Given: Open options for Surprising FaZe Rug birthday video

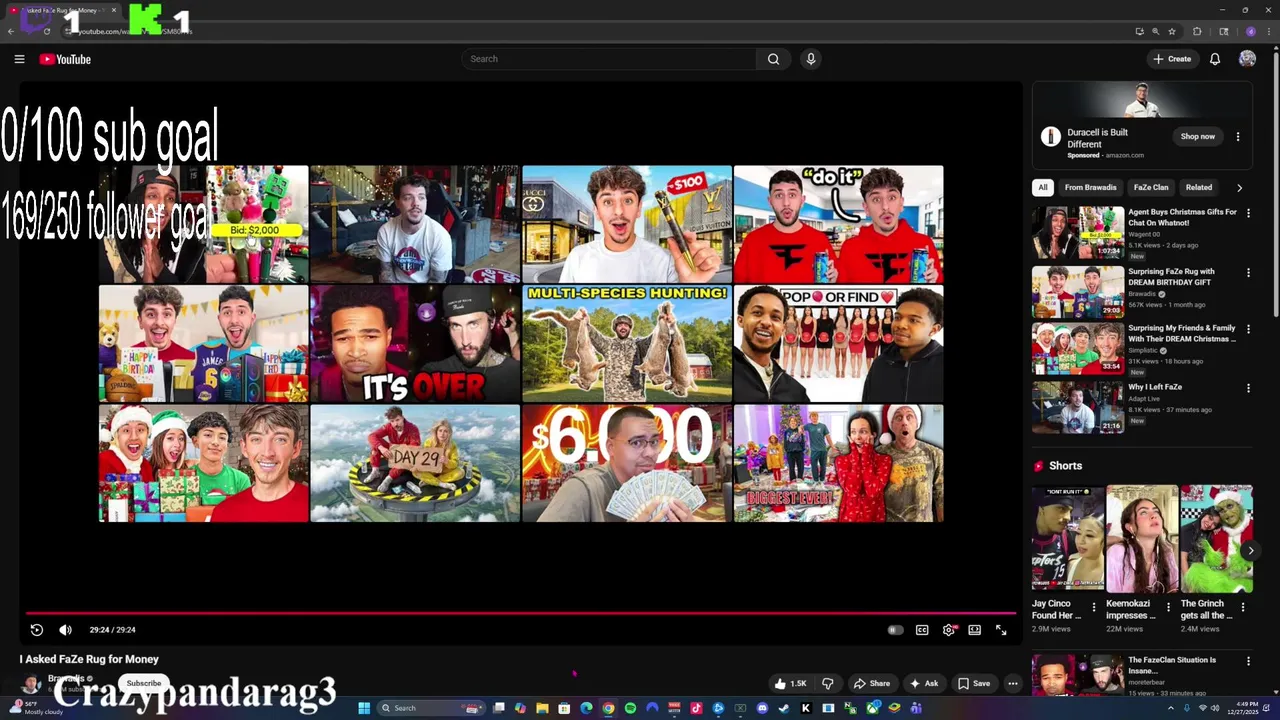Looking at the screenshot, I should point(1248,272).
